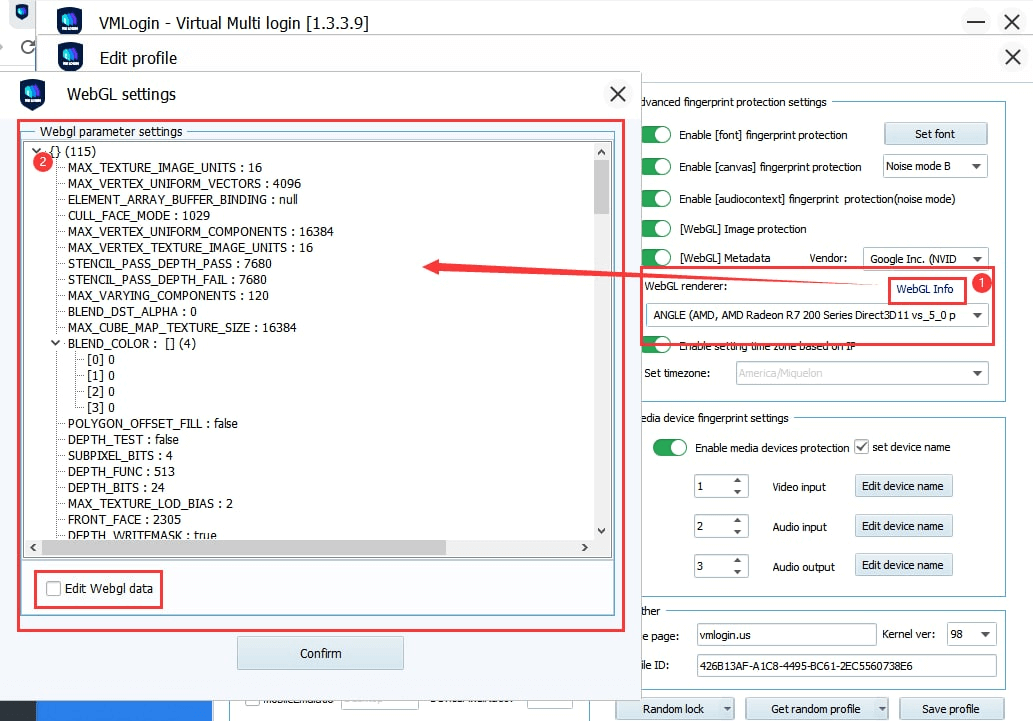Collapse the root (115) tree node
The image size is (1033, 721).
point(37,151)
